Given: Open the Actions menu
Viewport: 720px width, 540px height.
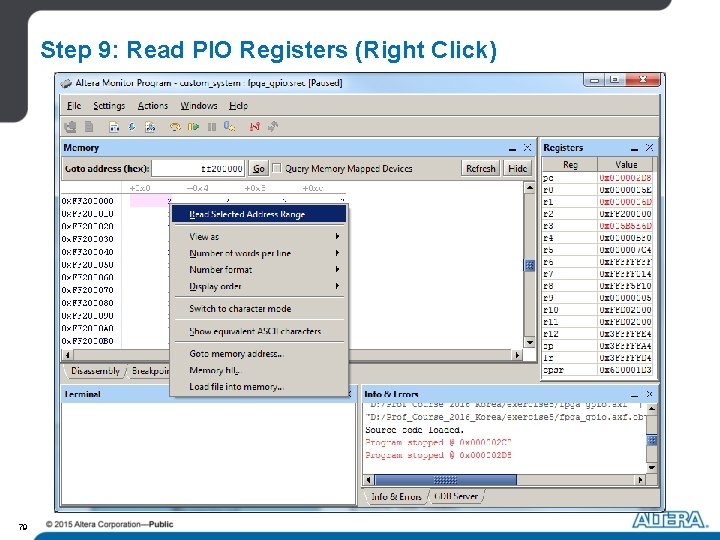Looking at the screenshot, I should pyautogui.click(x=152, y=106).
